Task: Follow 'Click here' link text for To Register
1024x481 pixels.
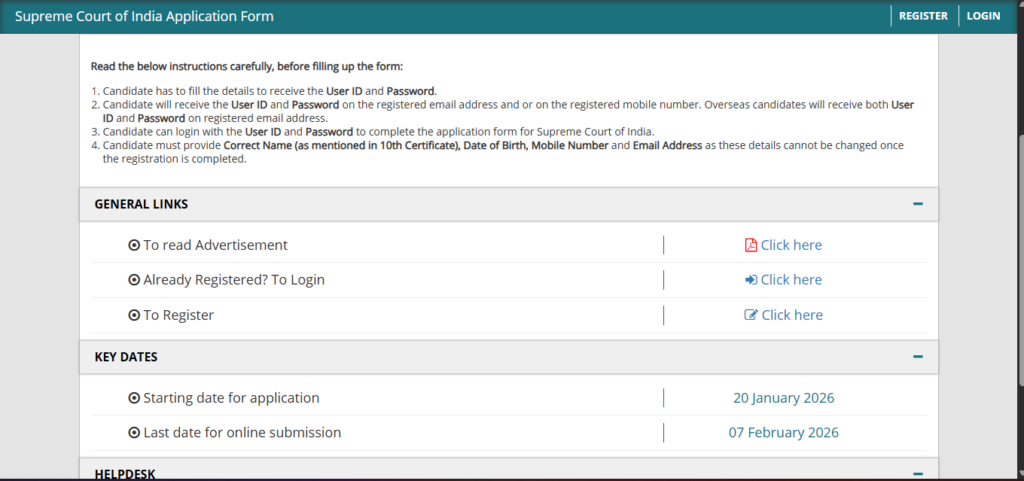Action: [x=792, y=315]
